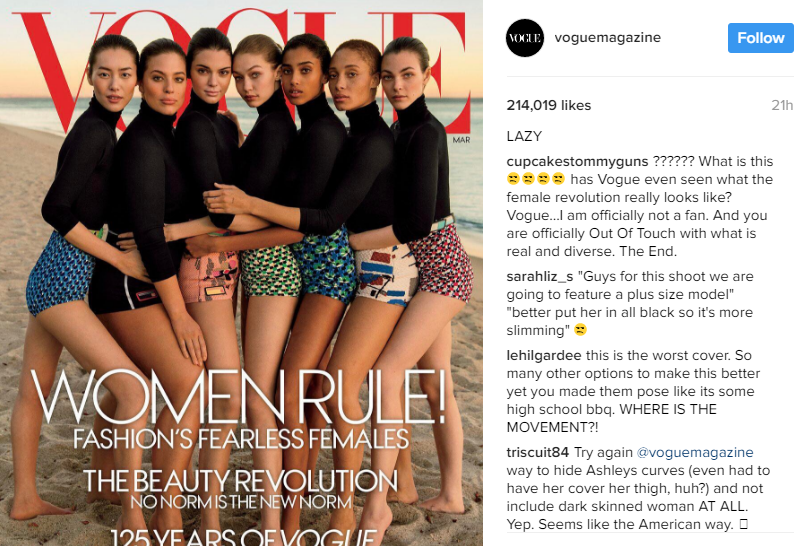Click the Vogue profile avatar icon
Viewport: 800px width, 547px height.
coord(524,38)
